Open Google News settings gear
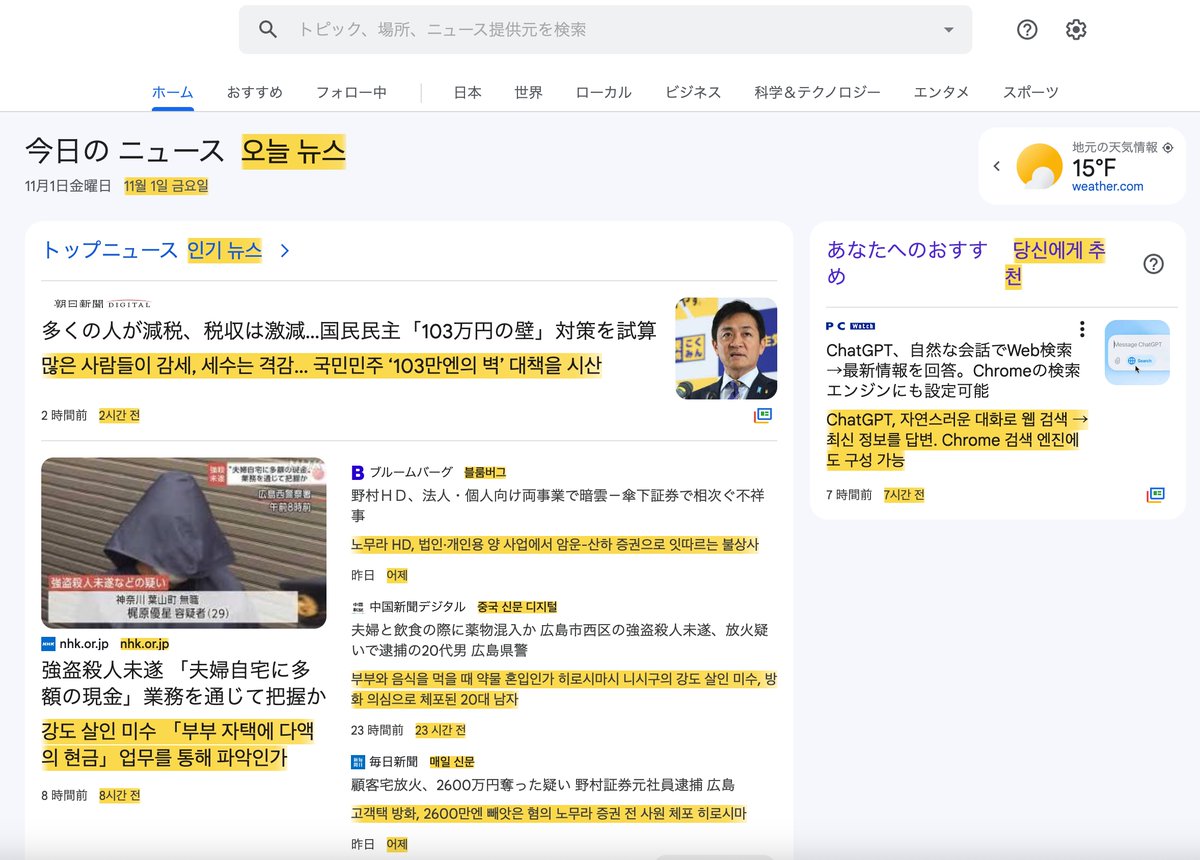The height and width of the screenshot is (860, 1200). [x=1075, y=29]
